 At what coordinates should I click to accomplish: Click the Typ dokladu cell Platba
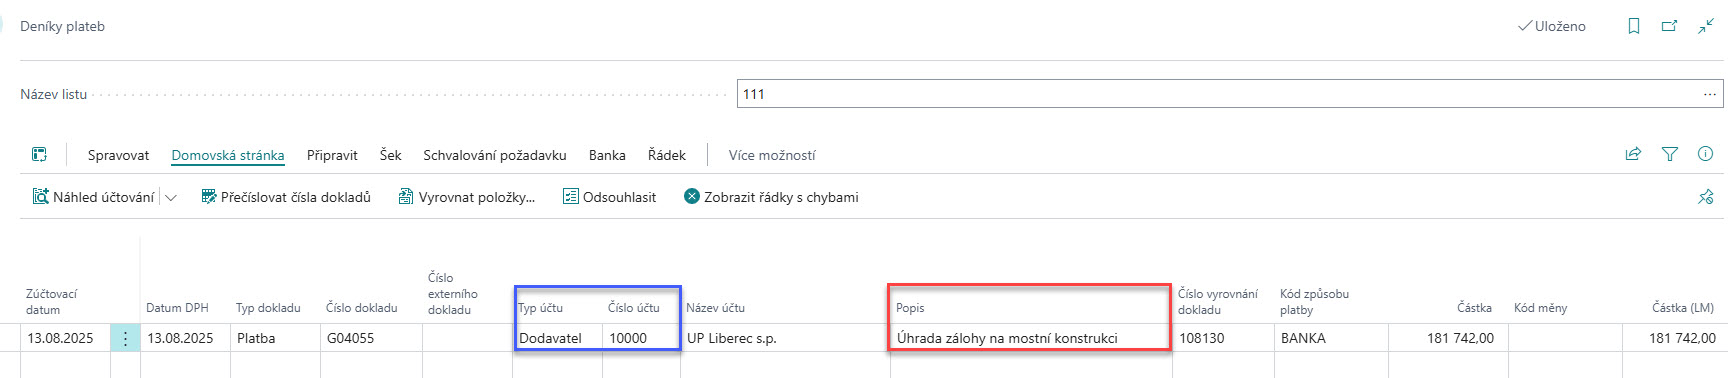click(275, 338)
